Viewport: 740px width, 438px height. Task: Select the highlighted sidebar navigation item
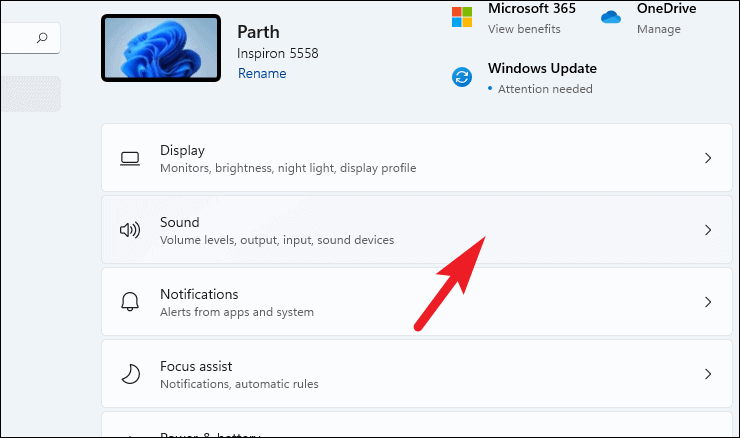(31, 94)
